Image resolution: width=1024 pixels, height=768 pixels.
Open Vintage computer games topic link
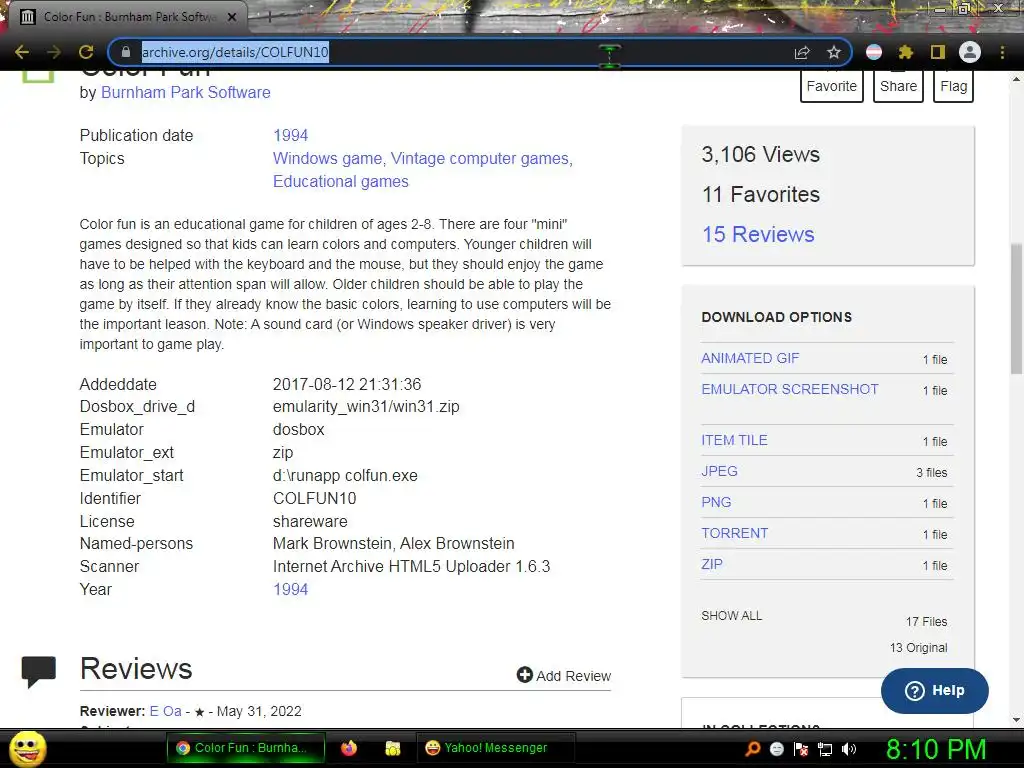point(480,158)
